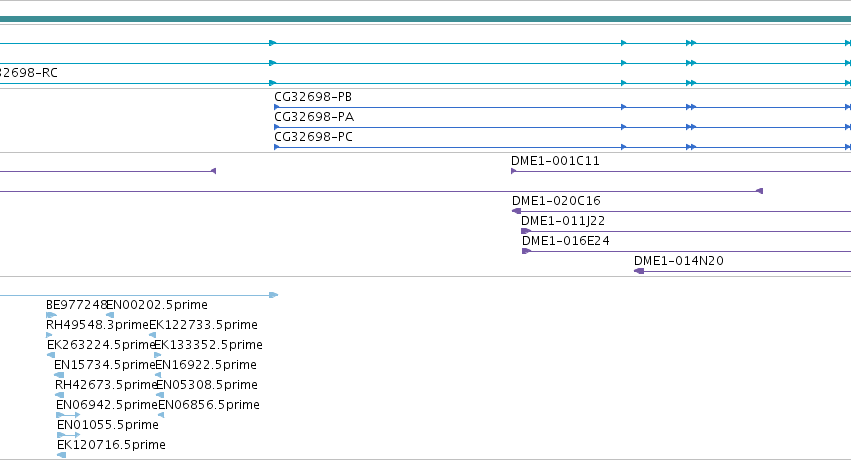This screenshot has height=460, width=851.
Task: Select the DME1-016E24 arrow marker
Action: tap(526, 251)
